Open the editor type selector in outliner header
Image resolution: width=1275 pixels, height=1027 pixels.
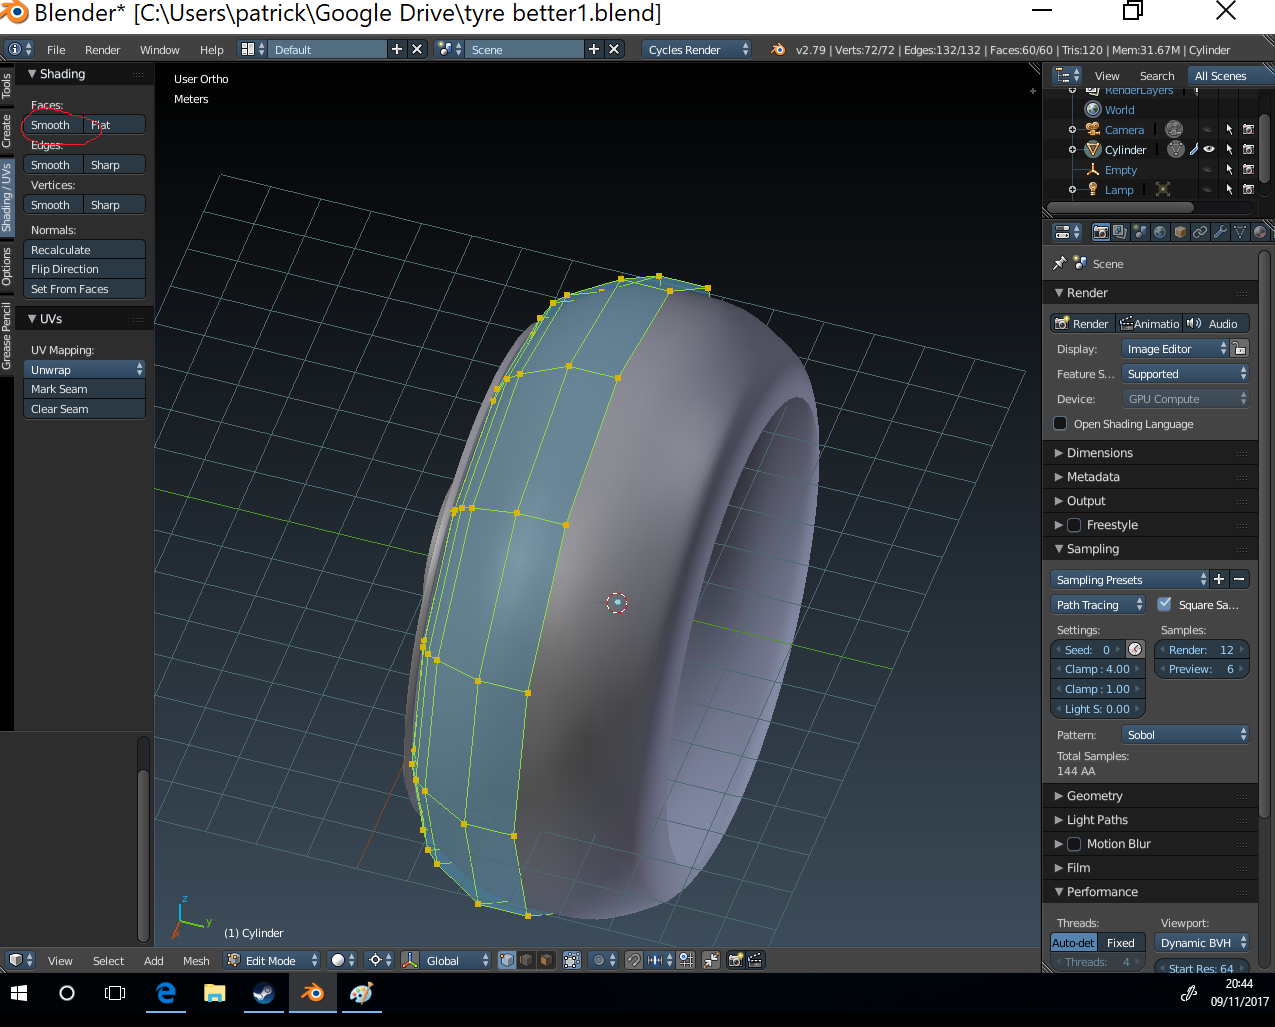[1067, 75]
